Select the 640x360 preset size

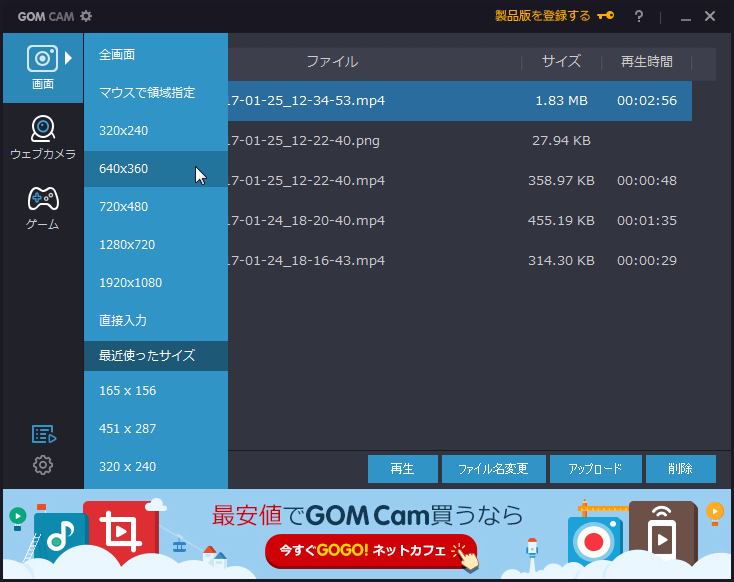(x=156, y=169)
